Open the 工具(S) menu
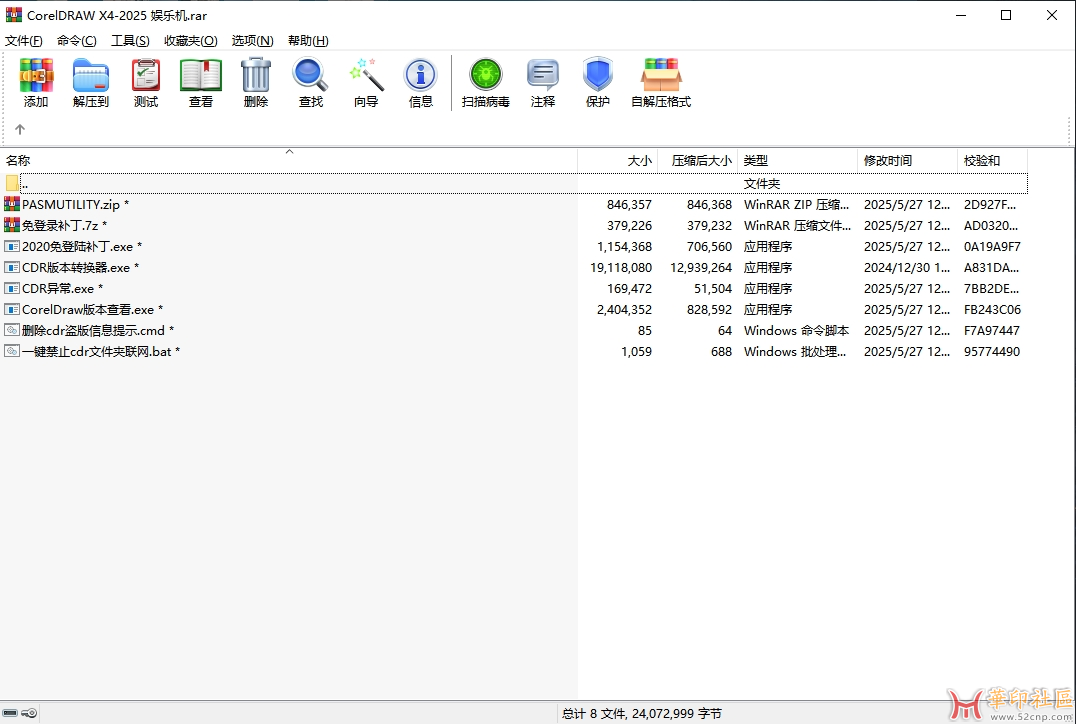The image size is (1076, 724). (x=130, y=40)
